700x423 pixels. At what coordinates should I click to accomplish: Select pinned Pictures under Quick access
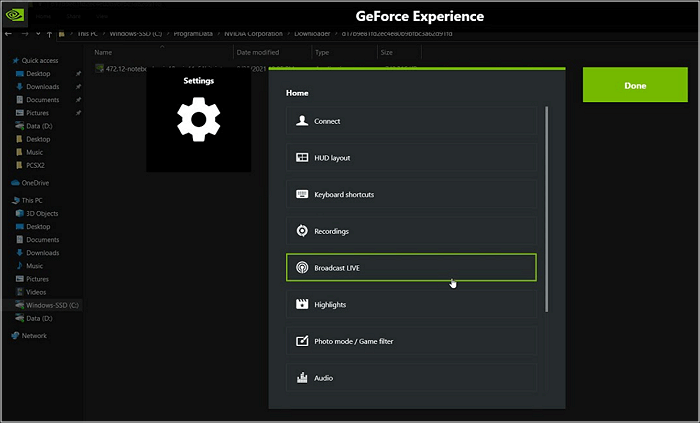[37, 113]
